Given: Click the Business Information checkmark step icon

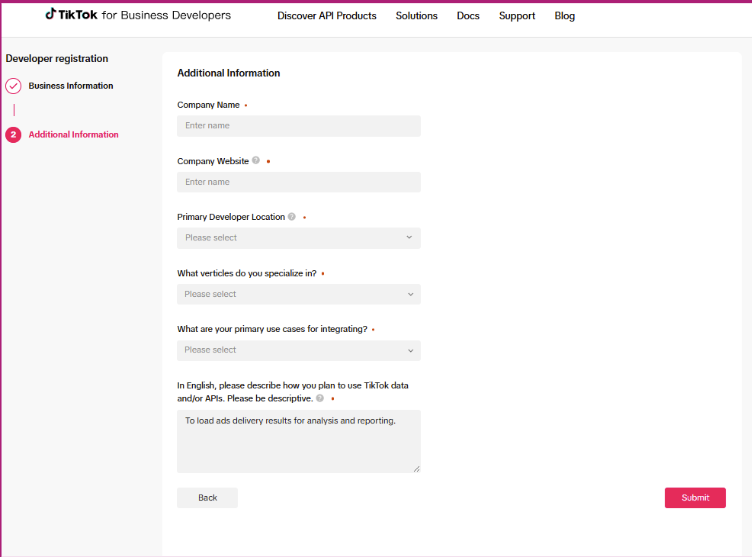Looking at the screenshot, I should coord(13,86).
